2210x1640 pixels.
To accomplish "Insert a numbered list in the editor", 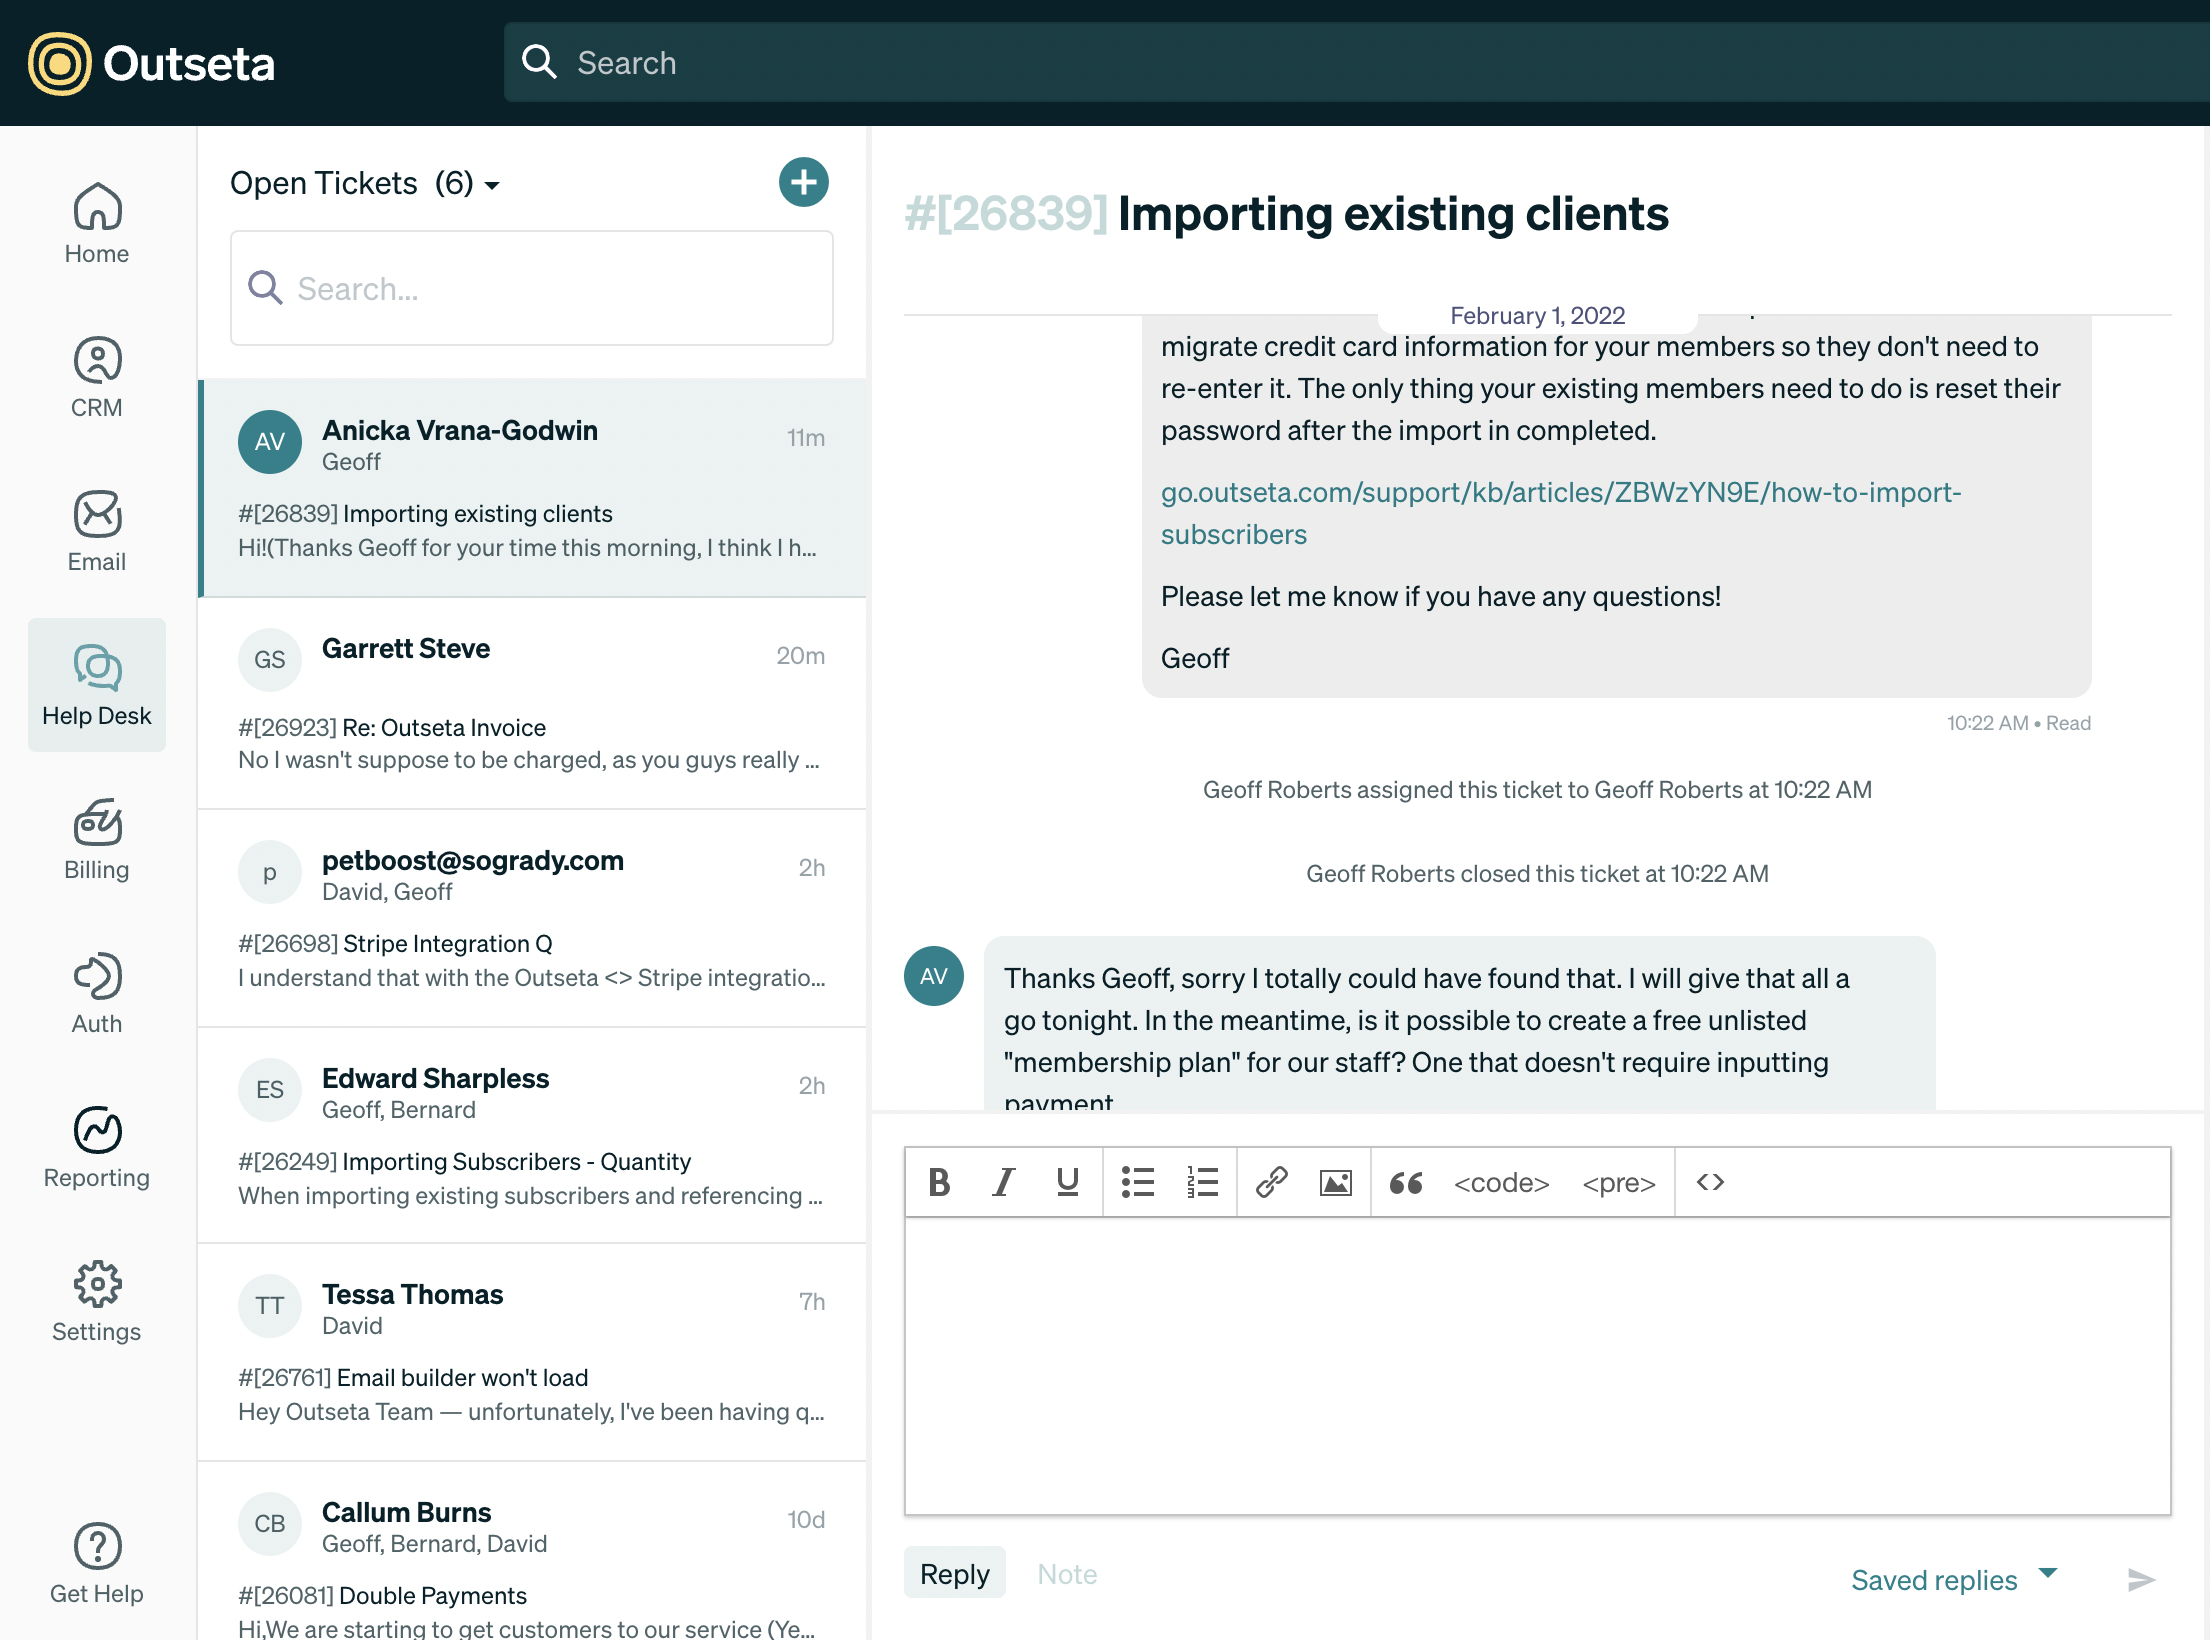I will tap(1202, 1183).
